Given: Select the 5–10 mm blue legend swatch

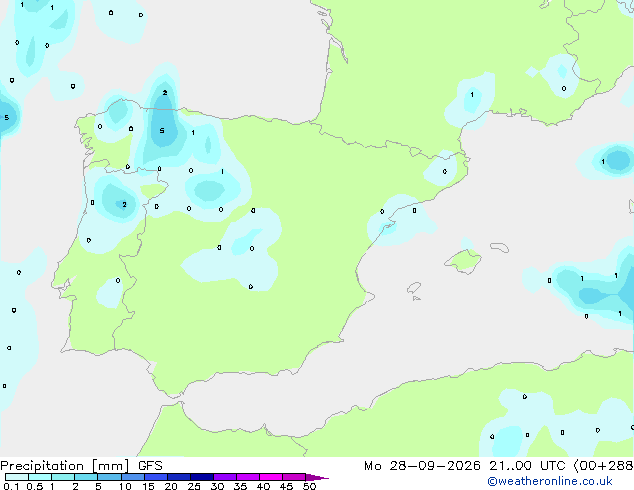Looking at the screenshot, I should pyautogui.click(x=109, y=477).
